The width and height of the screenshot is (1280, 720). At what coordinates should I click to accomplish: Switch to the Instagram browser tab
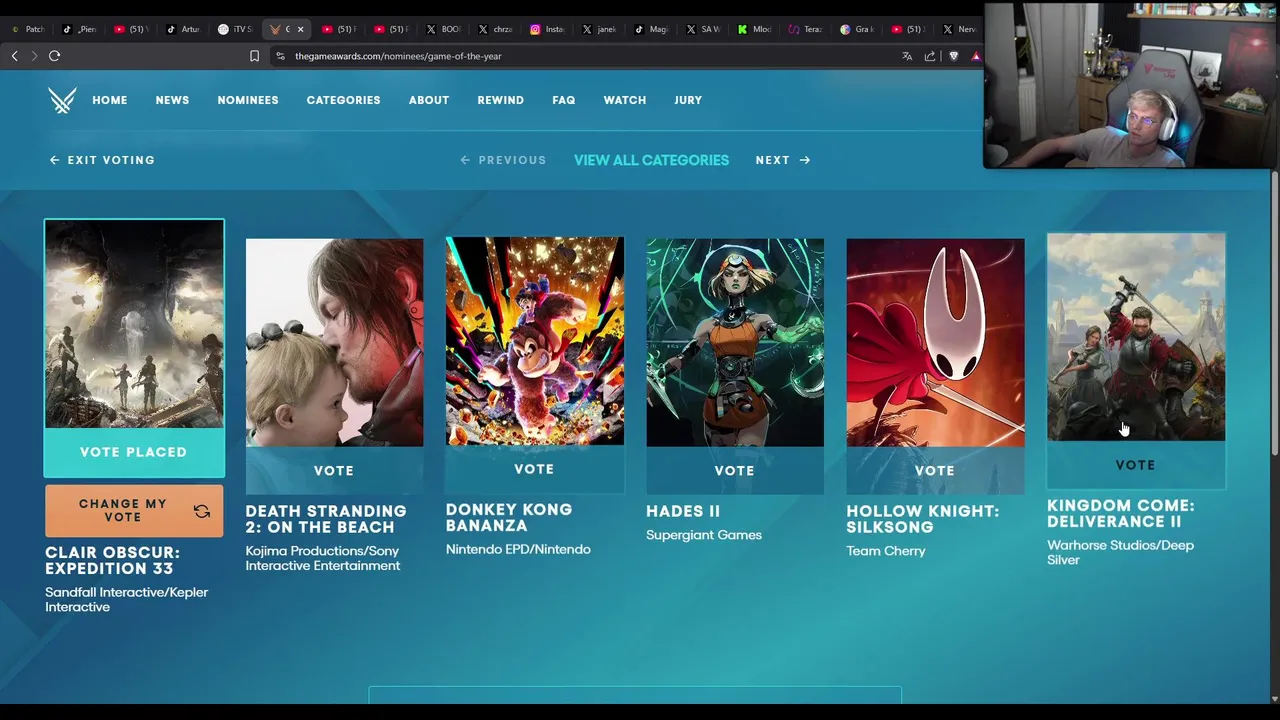point(548,29)
